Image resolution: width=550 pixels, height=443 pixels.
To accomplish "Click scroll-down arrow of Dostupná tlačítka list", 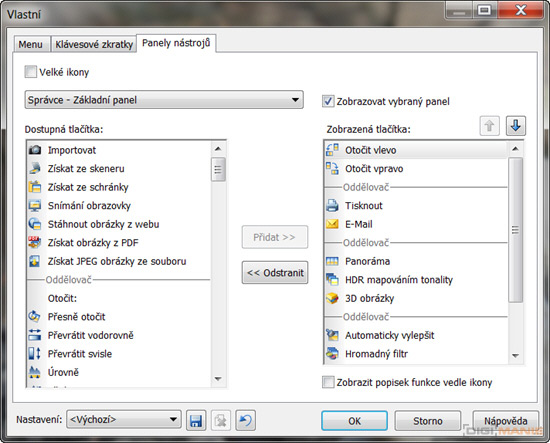I will pos(218,379).
